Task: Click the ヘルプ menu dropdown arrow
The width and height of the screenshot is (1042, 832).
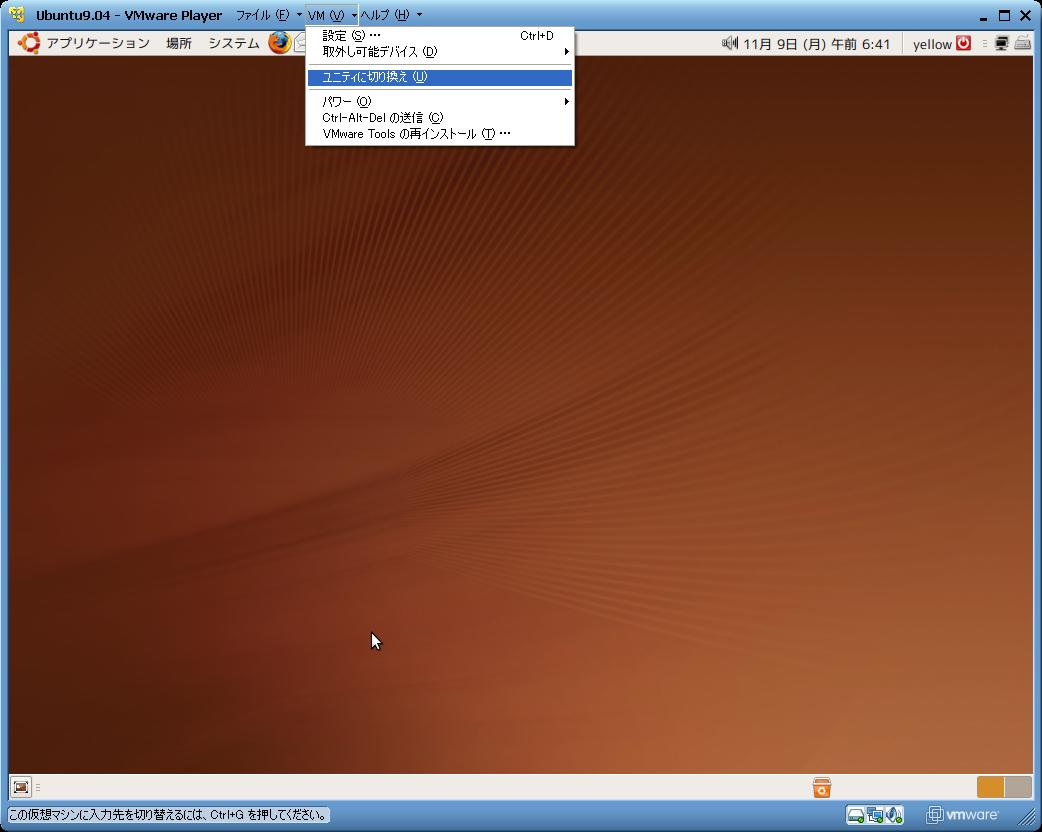Action: pyautogui.click(x=419, y=15)
